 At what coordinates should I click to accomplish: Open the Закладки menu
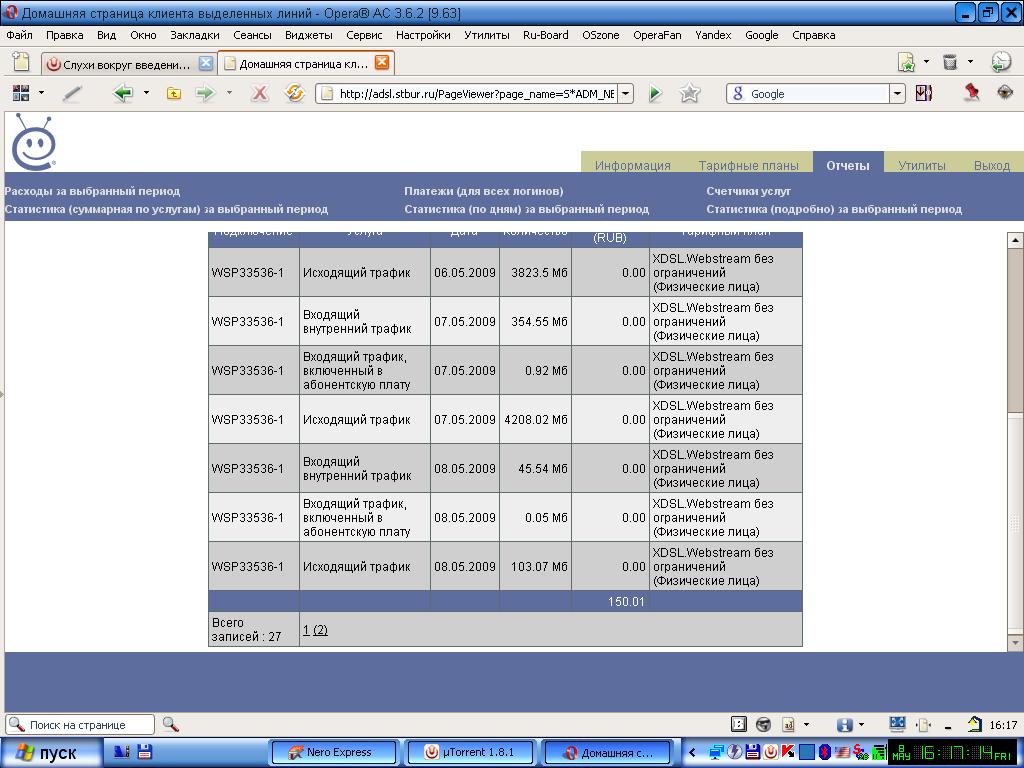pyautogui.click(x=194, y=35)
